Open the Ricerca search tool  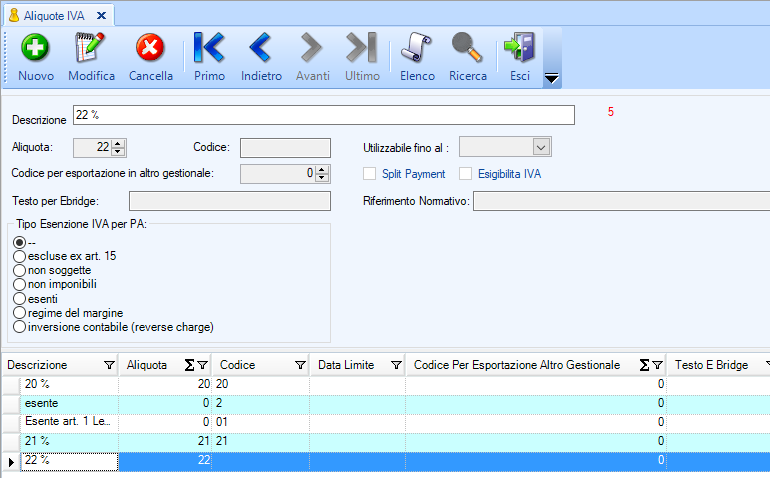pos(467,48)
